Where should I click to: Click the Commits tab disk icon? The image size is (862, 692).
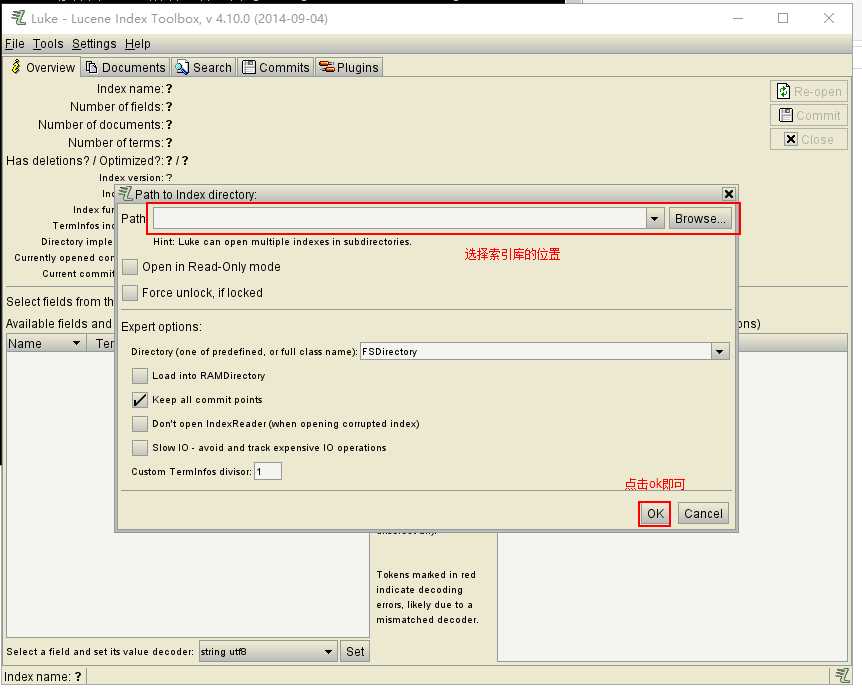[x=249, y=67]
